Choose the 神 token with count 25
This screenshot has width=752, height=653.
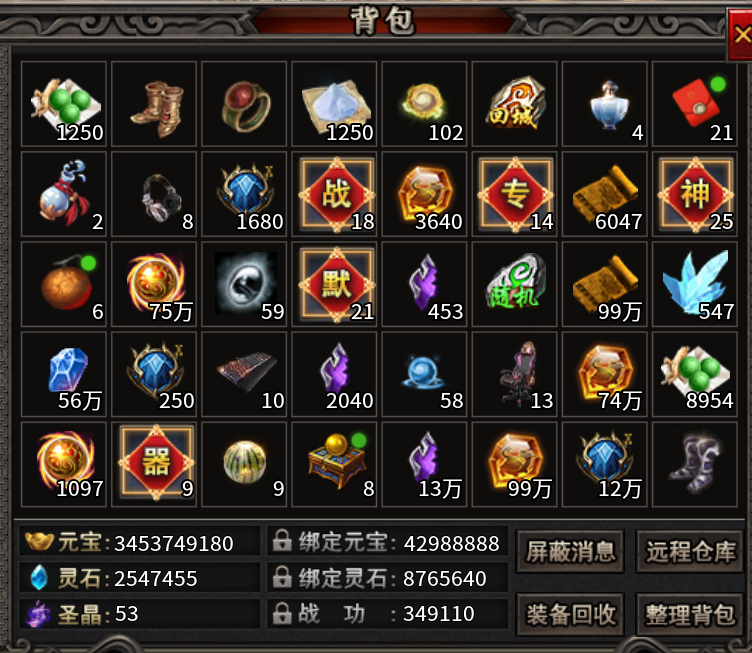coord(695,194)
